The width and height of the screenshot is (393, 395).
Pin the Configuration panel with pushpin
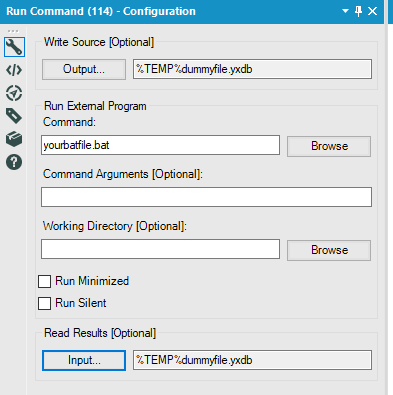coord(359,11)
